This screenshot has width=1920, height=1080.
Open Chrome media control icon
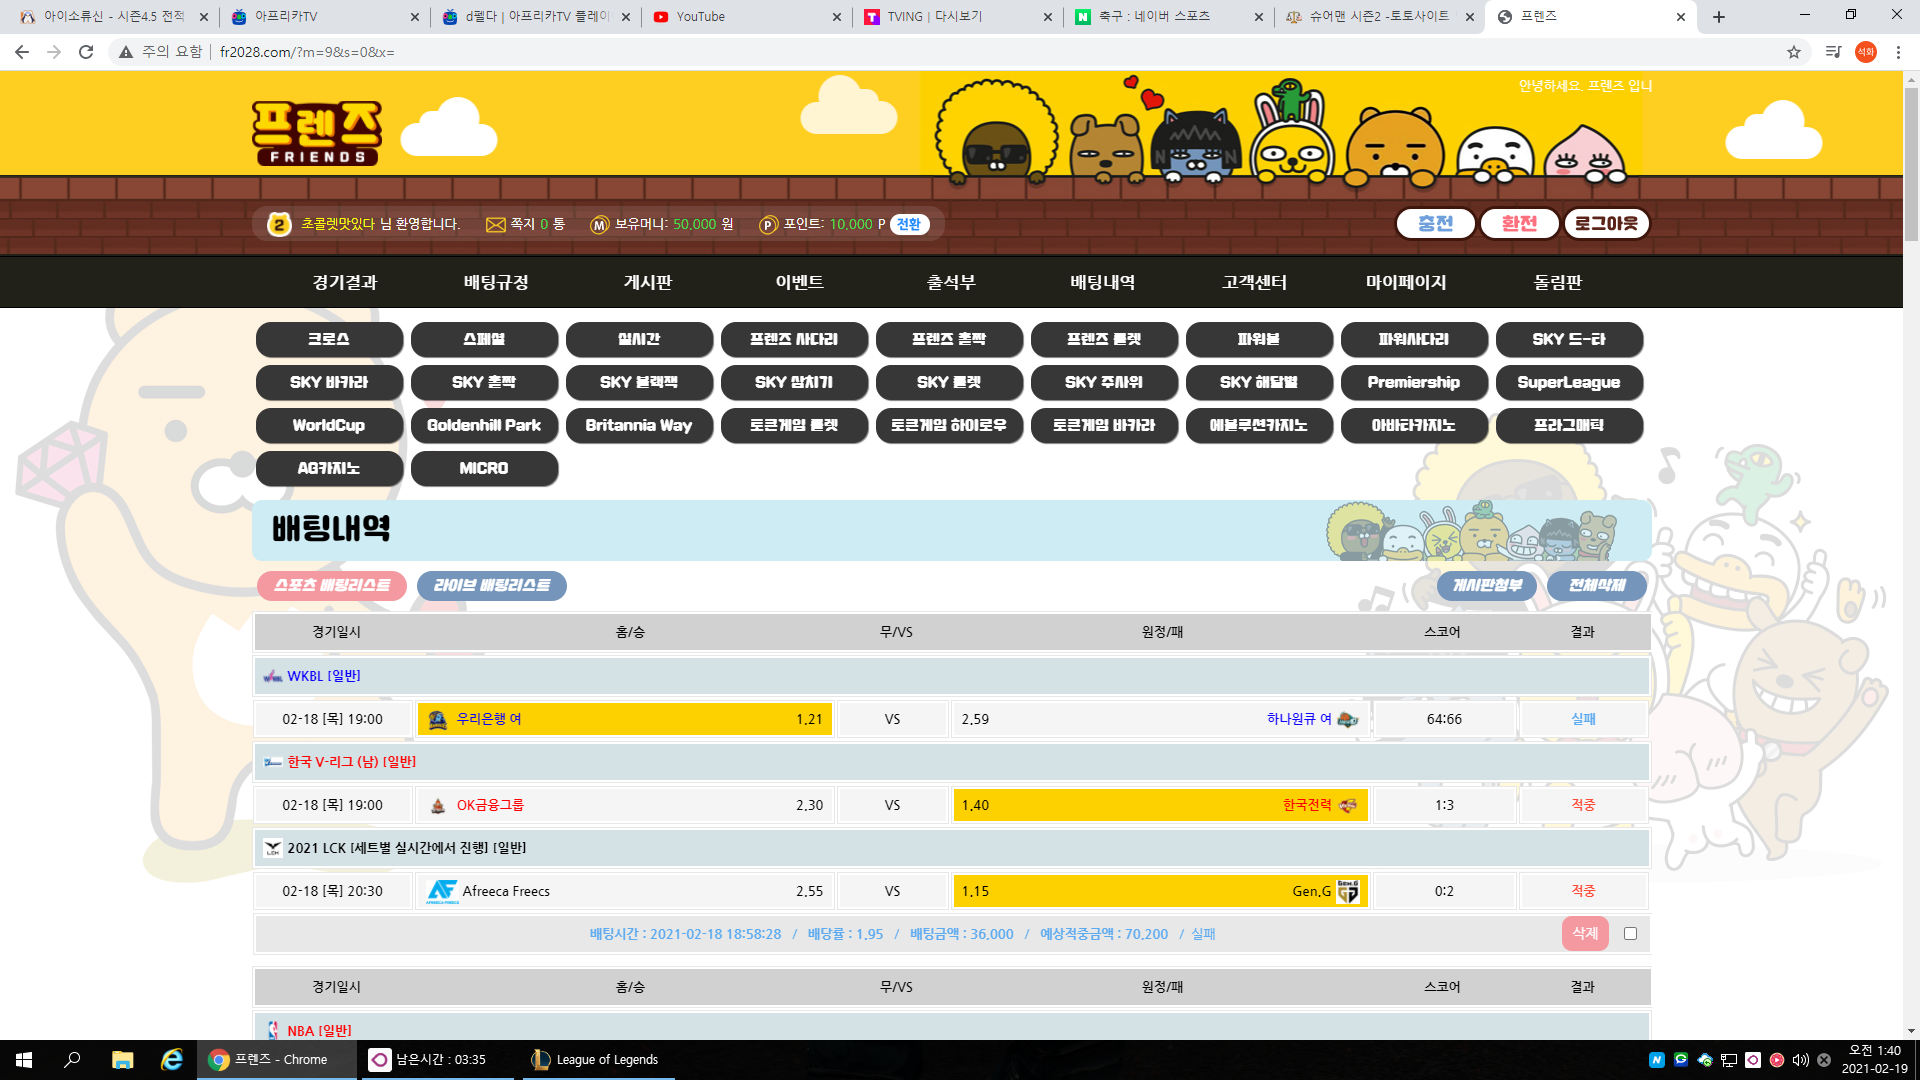point(1832,52)
